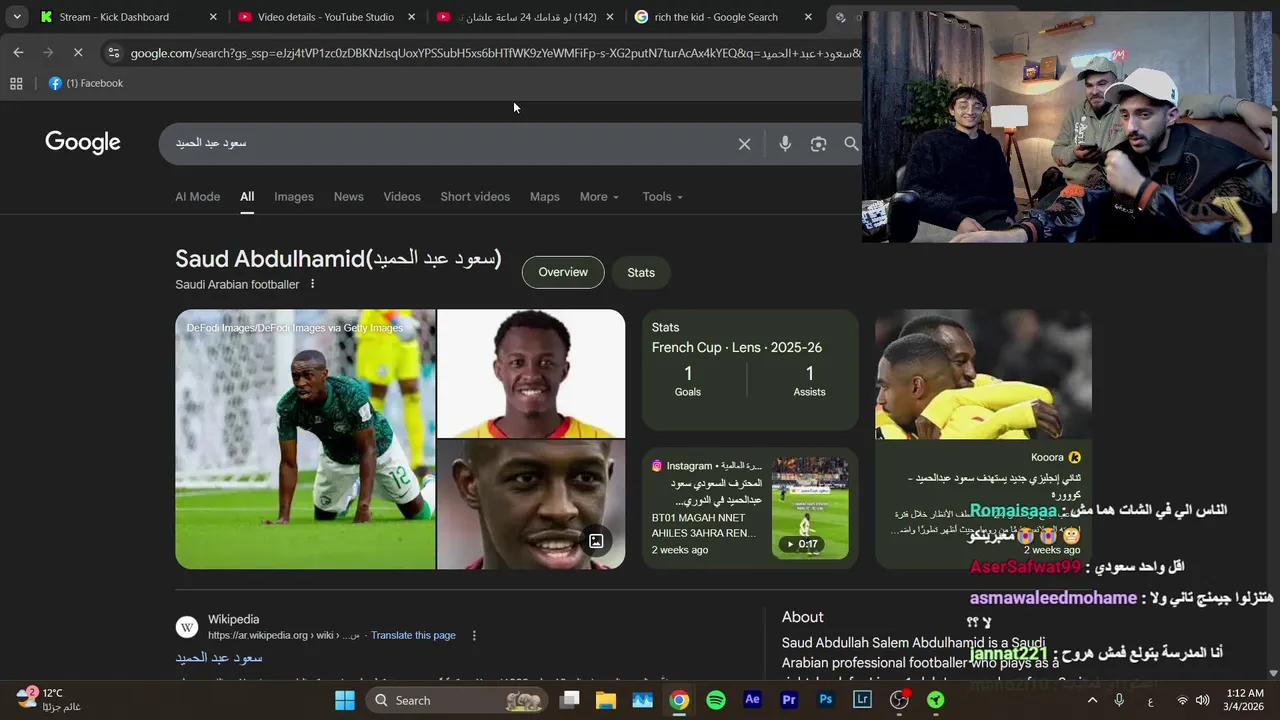This screenshot has height=720, width=1280.
Task: Close the YouTube Studio tab
Action: (x=412, y=17)
